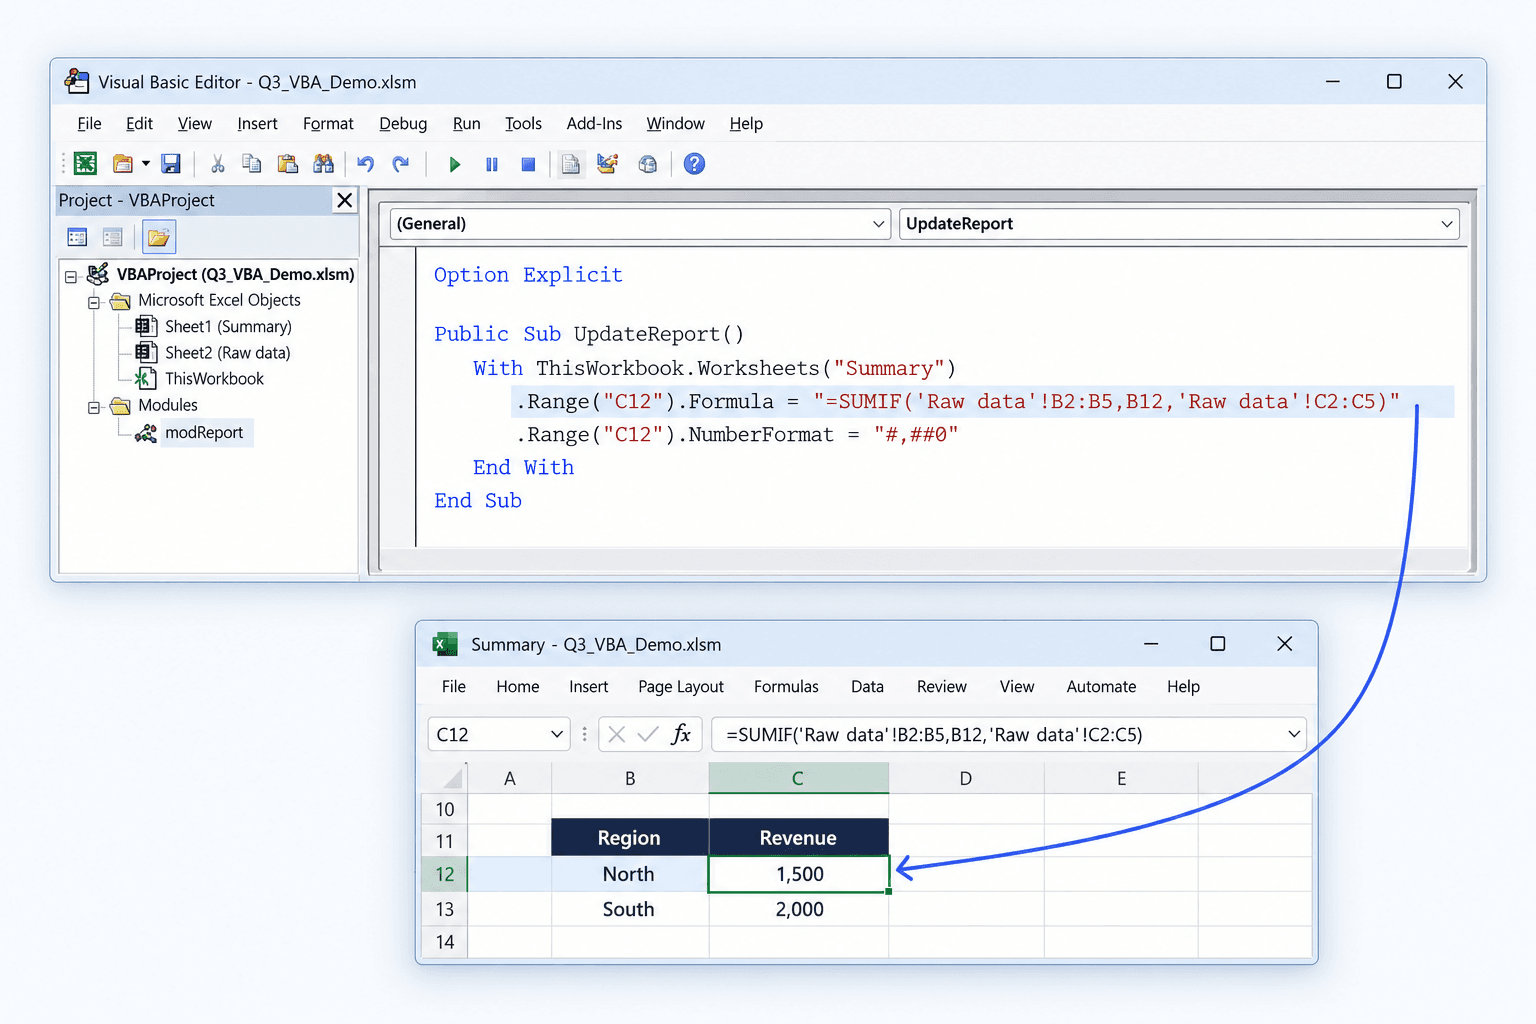This screenshot has height=1024, width=1536.
Task: Open the Name Box dropdown showing C12
Action: point(557,734)
